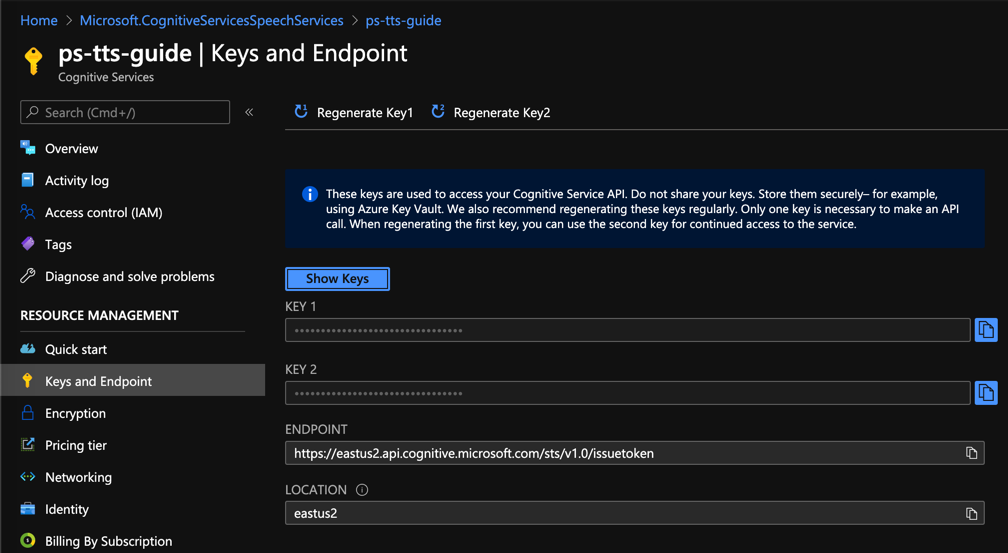Open the Overview menu item
This screenshot has height=553, width=1008.
(71, 149)
